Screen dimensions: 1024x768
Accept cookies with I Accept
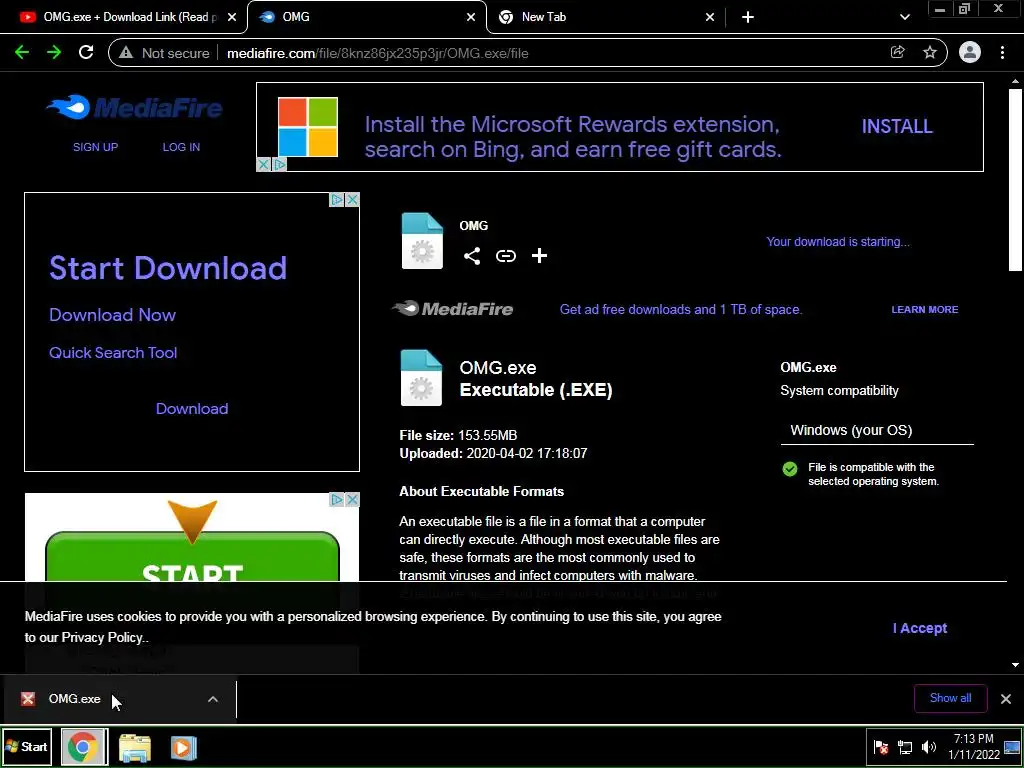pyautogui.click(x=920, y=628)
